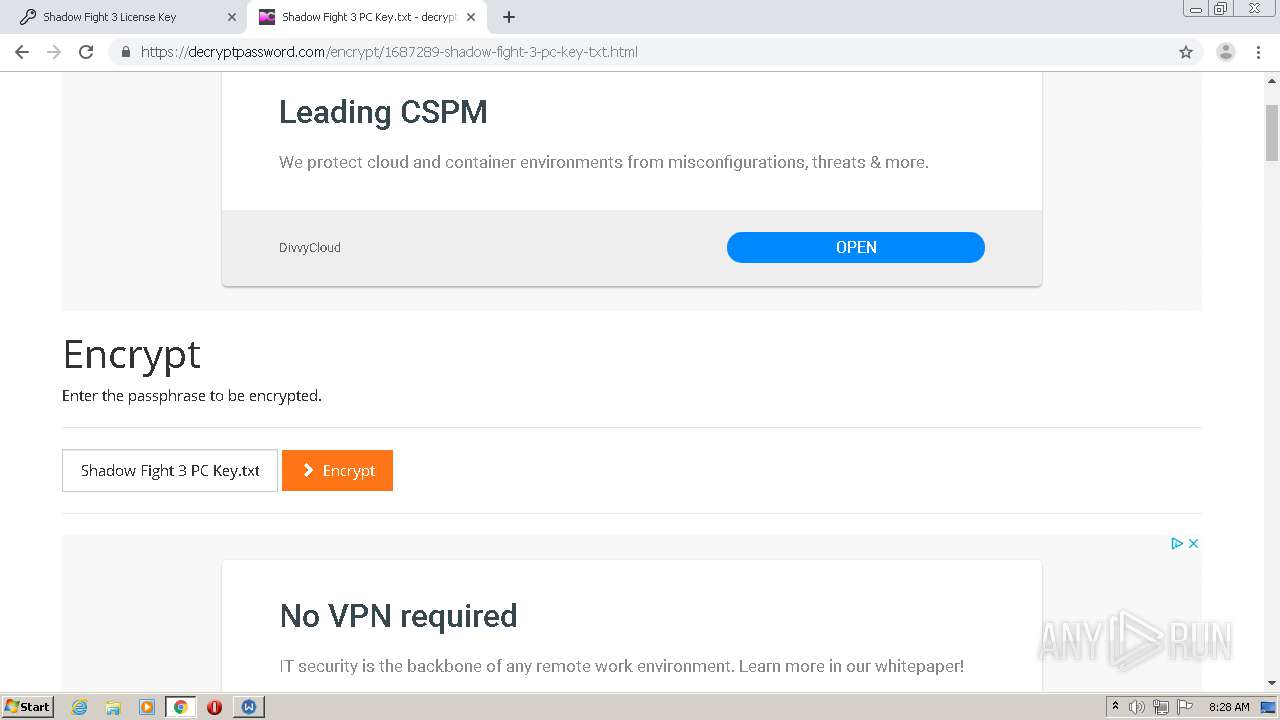The width and height of the screenshot is (1280, 720).
Task: Click the IT security whitepaper ad text
Action: click(x=622, y=666)
